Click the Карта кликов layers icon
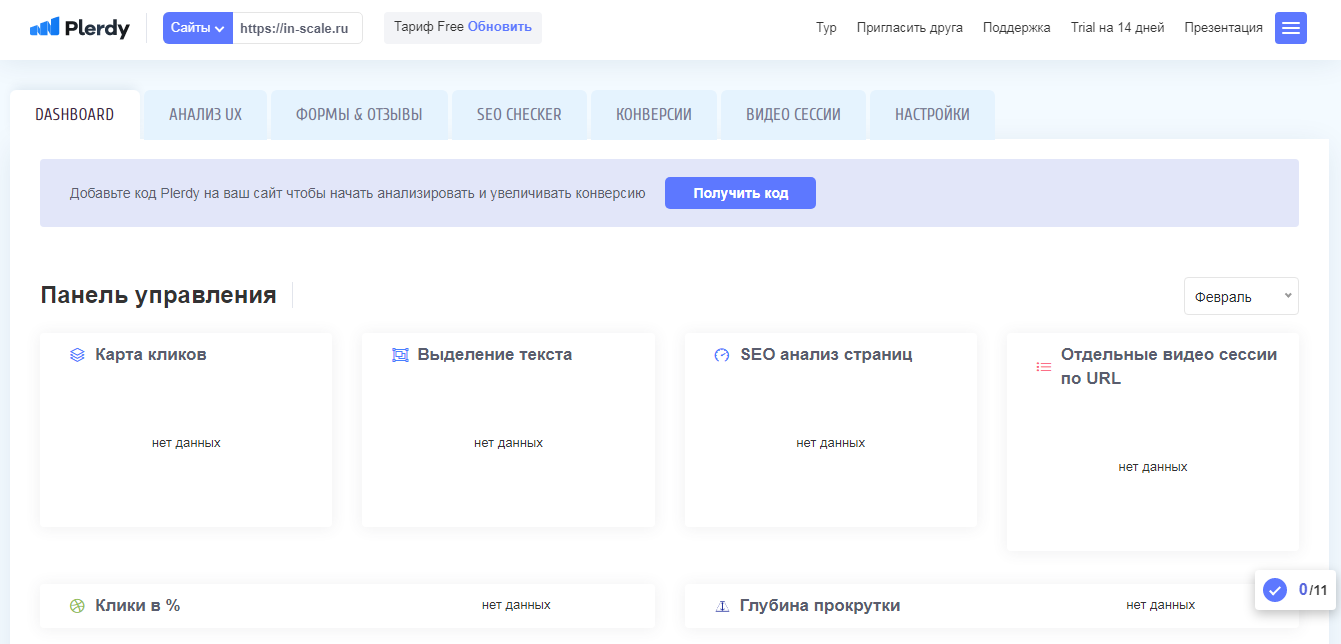The image size is (1341, 644). pyautogui.click(x=77, y=355)
